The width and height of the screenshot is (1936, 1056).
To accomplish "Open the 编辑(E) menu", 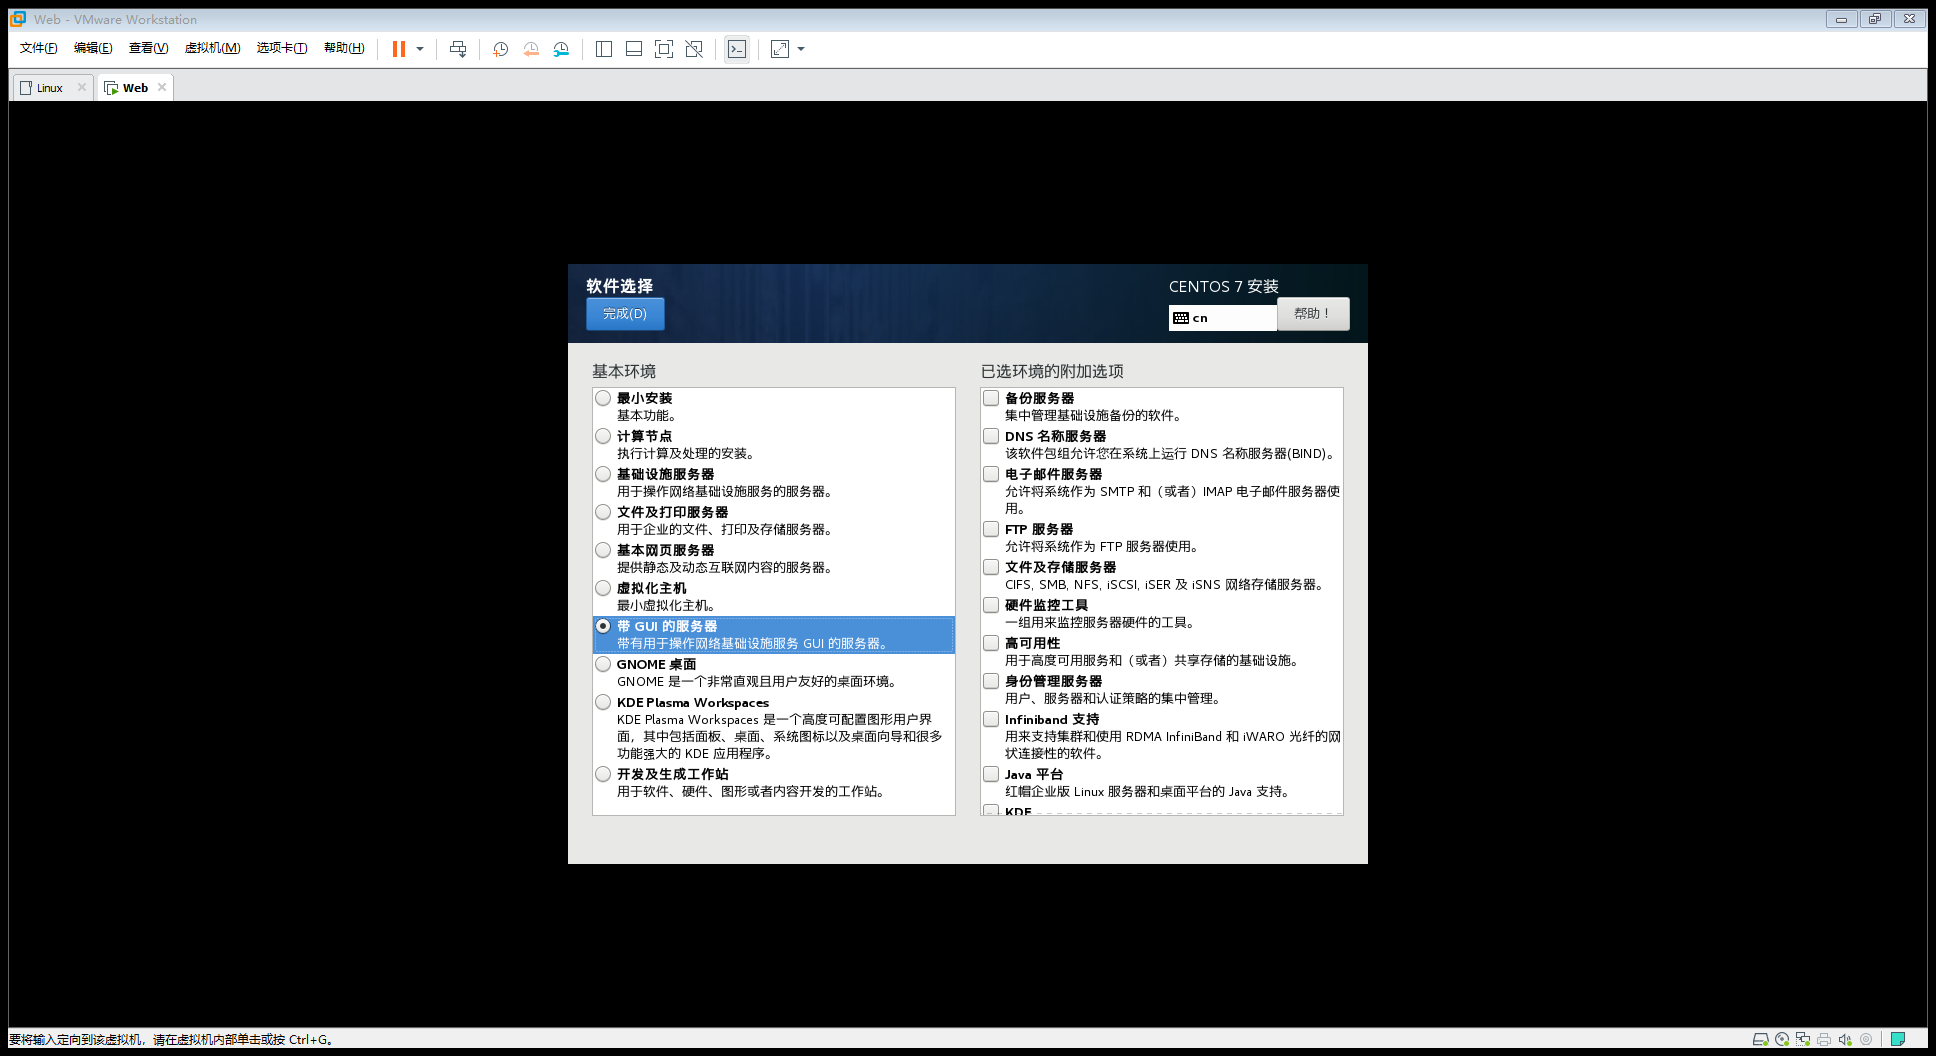I will 93,48.
